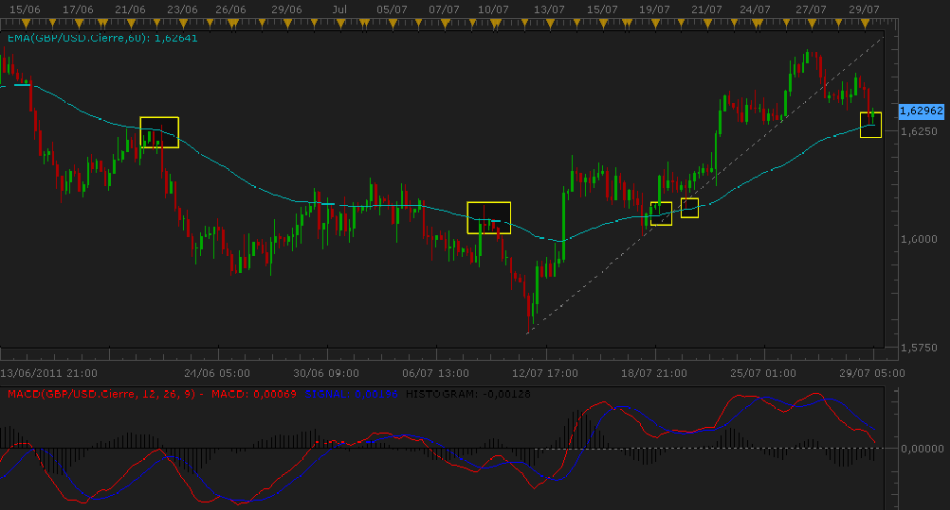The image size is (950, 510).
Task: Click the large yellow rectangle near 10/07
Action: (x=488, y=217)
